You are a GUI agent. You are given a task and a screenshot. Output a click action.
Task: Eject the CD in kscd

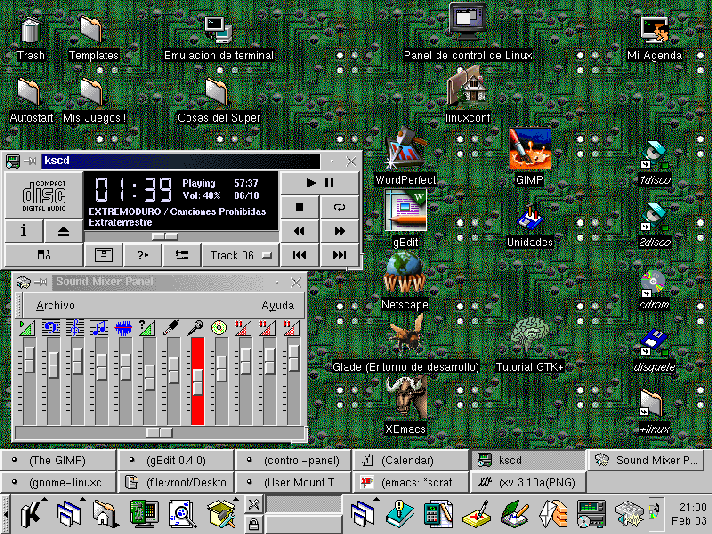tap(63, 230)
